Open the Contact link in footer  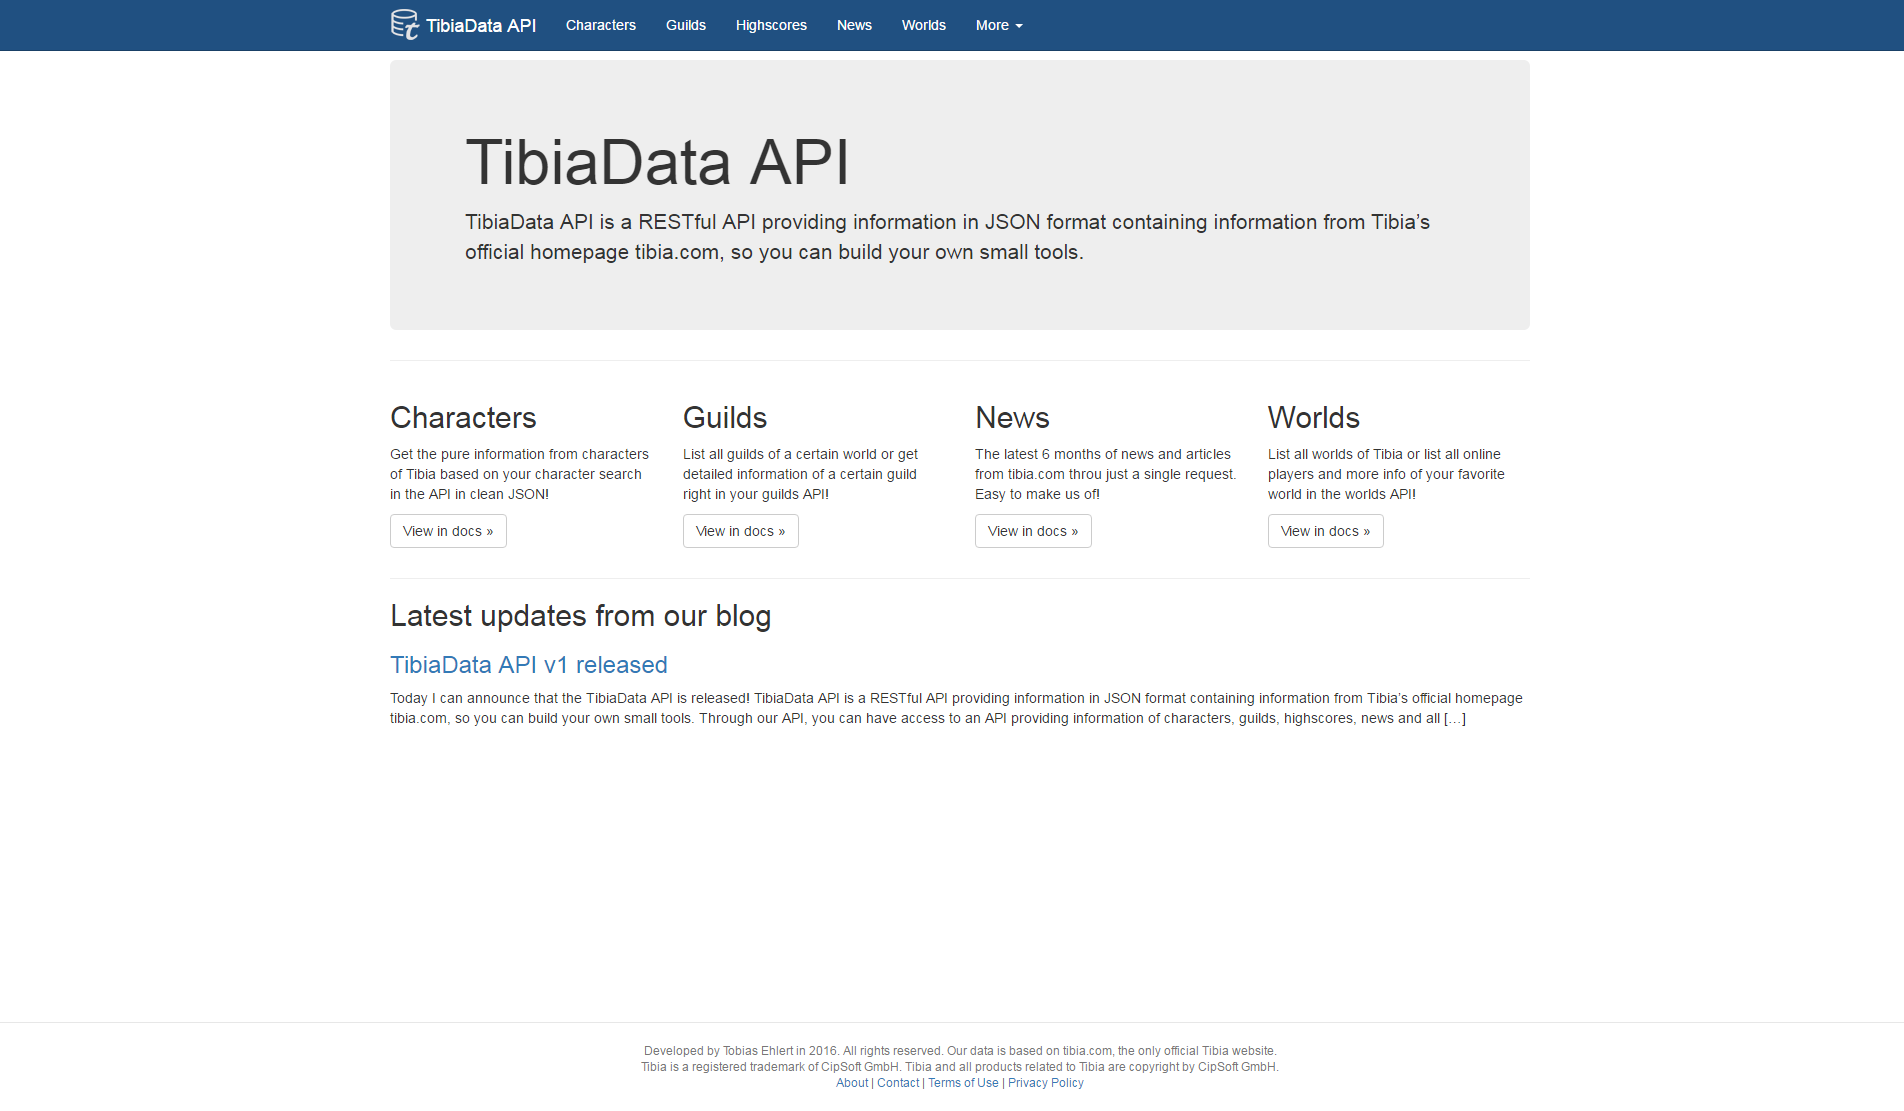coord(897,1082)
